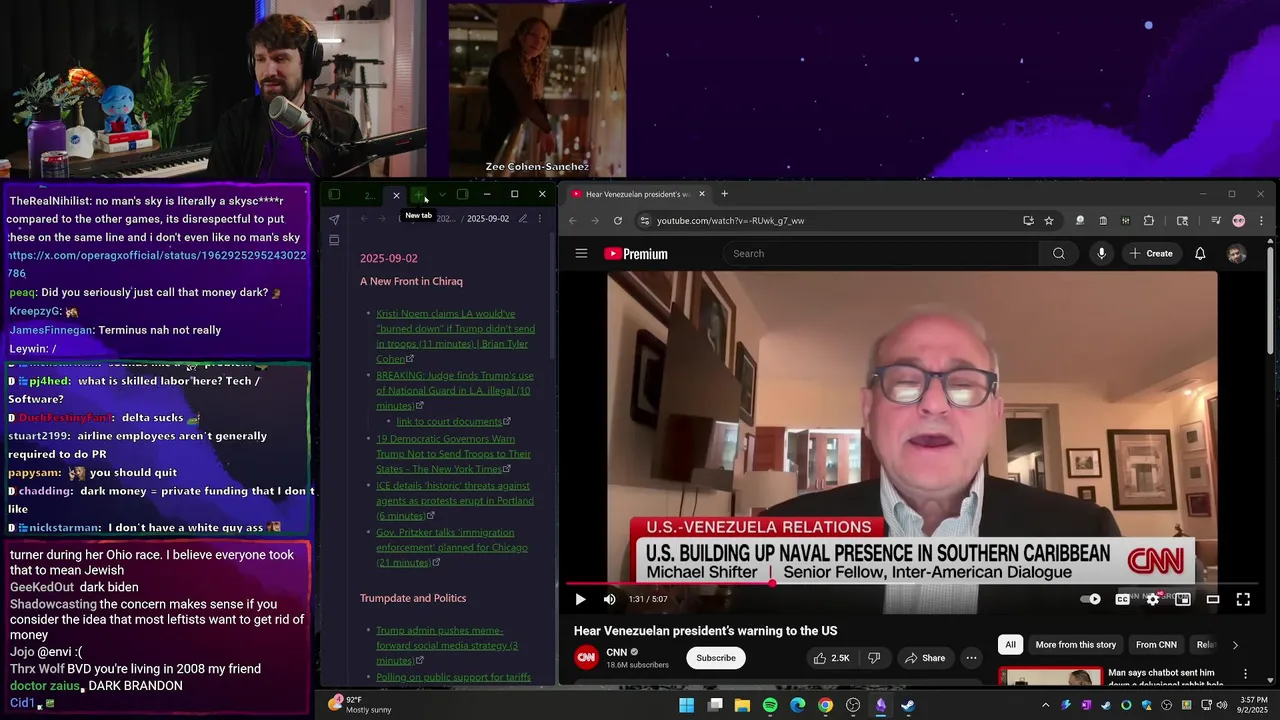Mute the video with the speaker icon
1280x720 pixels.
610,599
